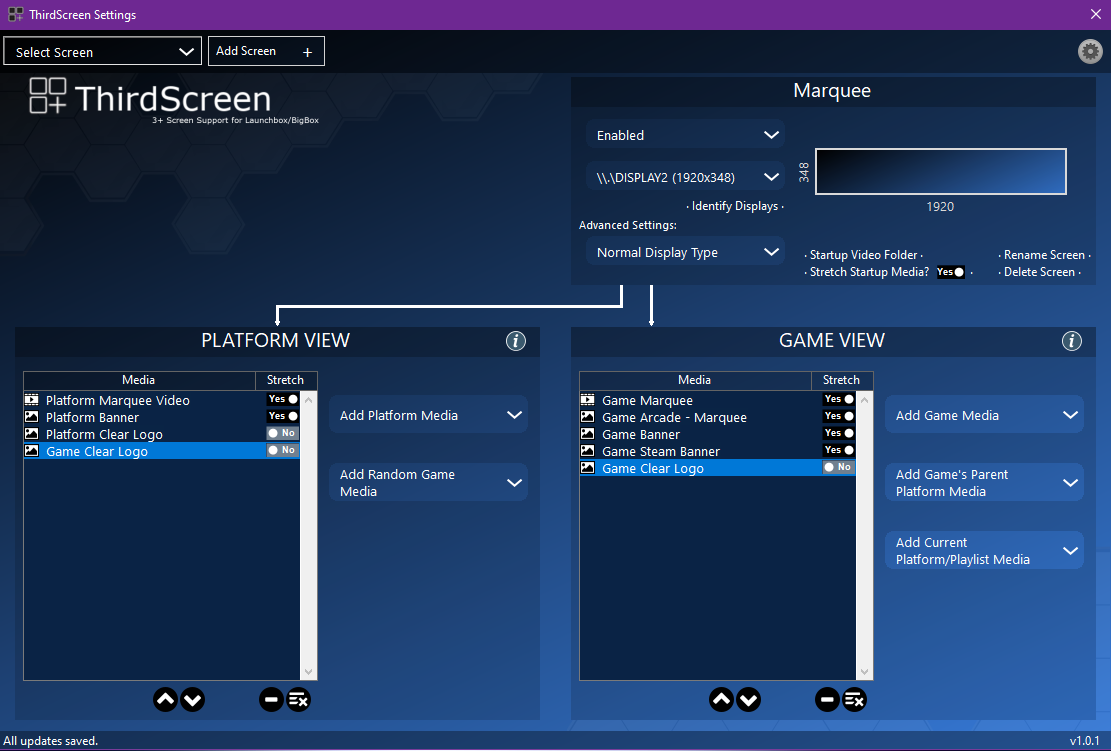1111x751 pixels.
Task: Click the Add Screen button
Action: tap(266, 51)
